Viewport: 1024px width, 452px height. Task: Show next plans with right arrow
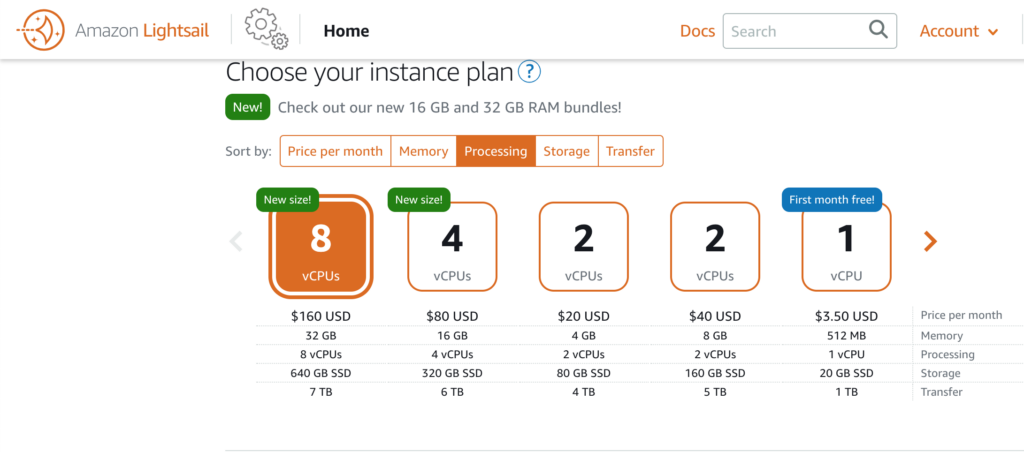point(930,242)
